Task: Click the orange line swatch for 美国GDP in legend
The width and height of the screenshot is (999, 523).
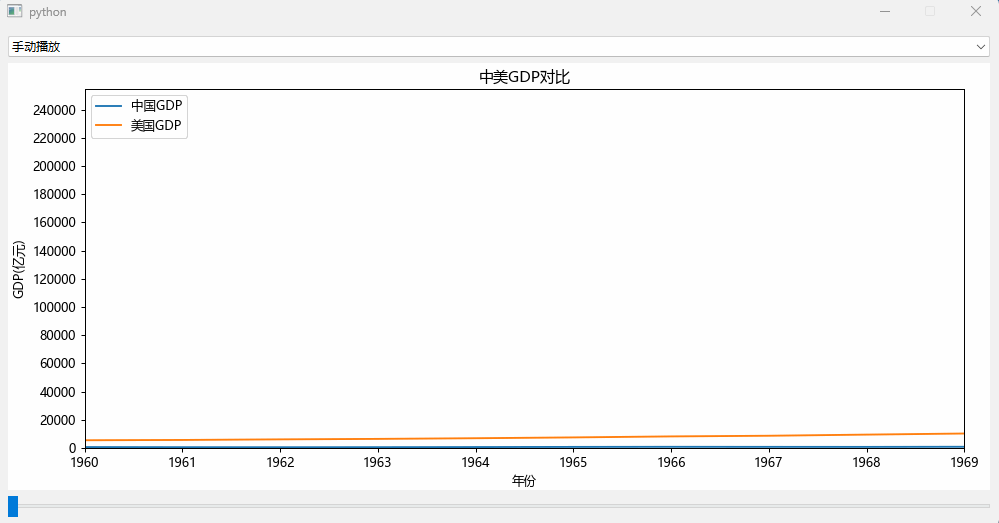Action: pos(108,125)
